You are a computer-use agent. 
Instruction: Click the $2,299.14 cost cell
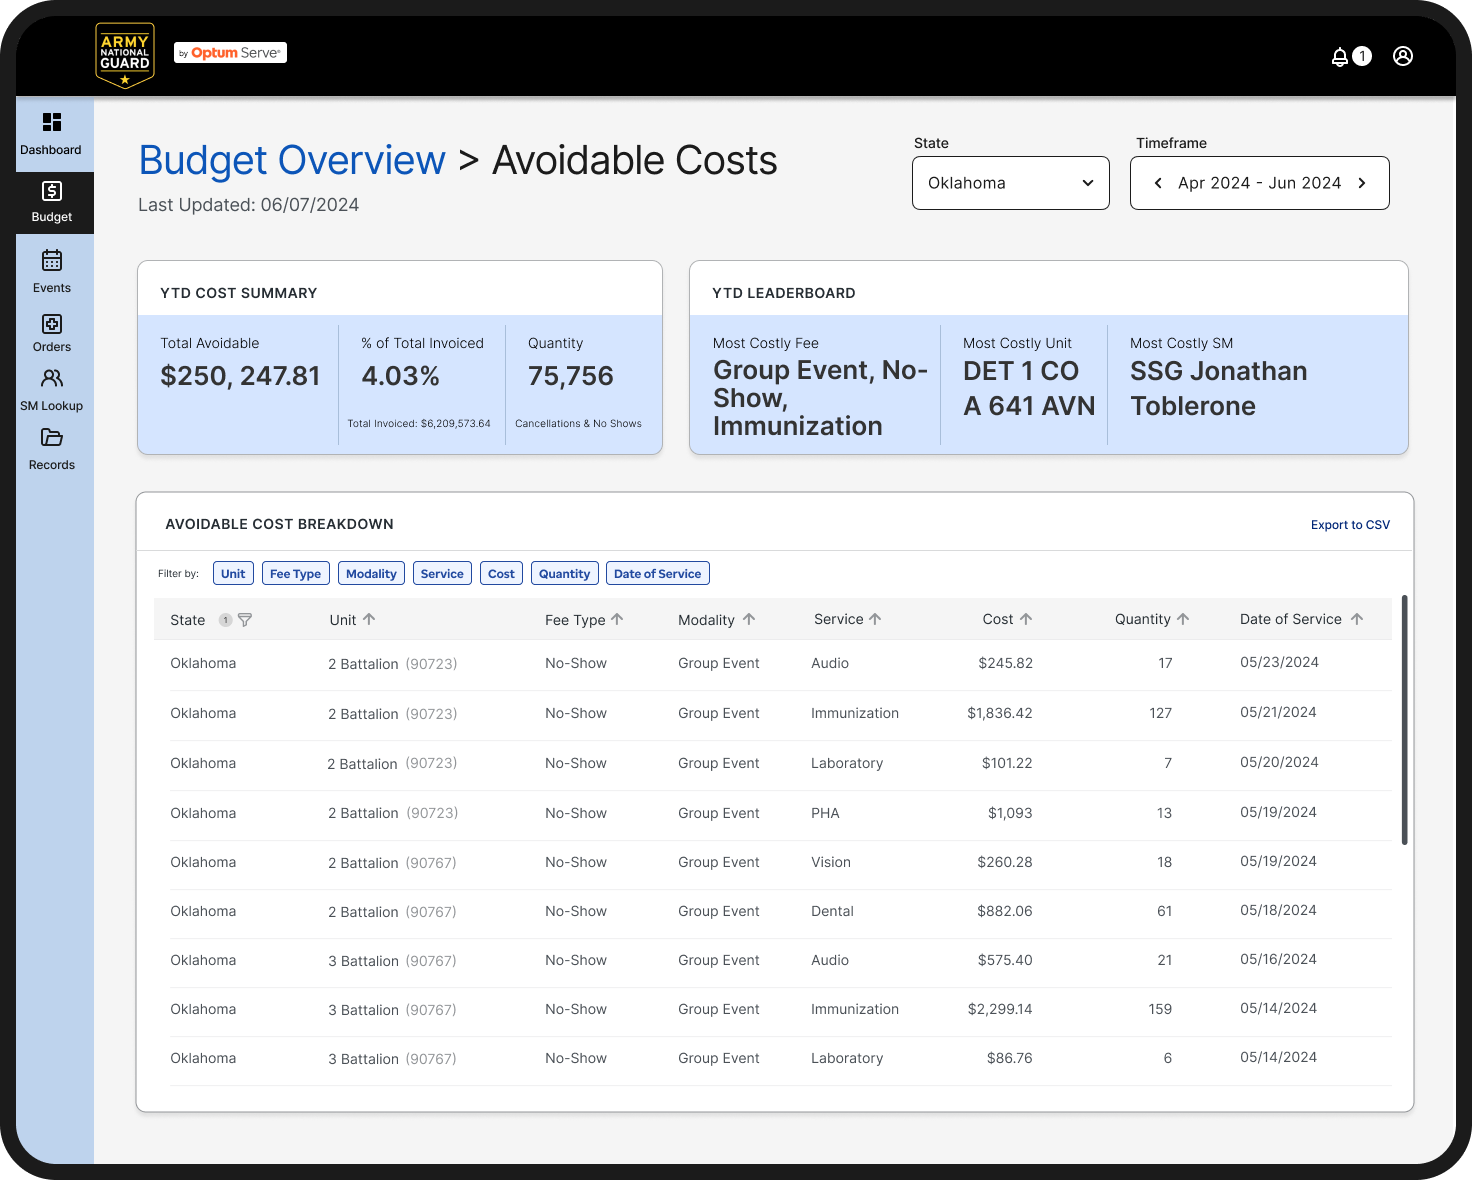pyautogui.click(x=1000, y=1009)
